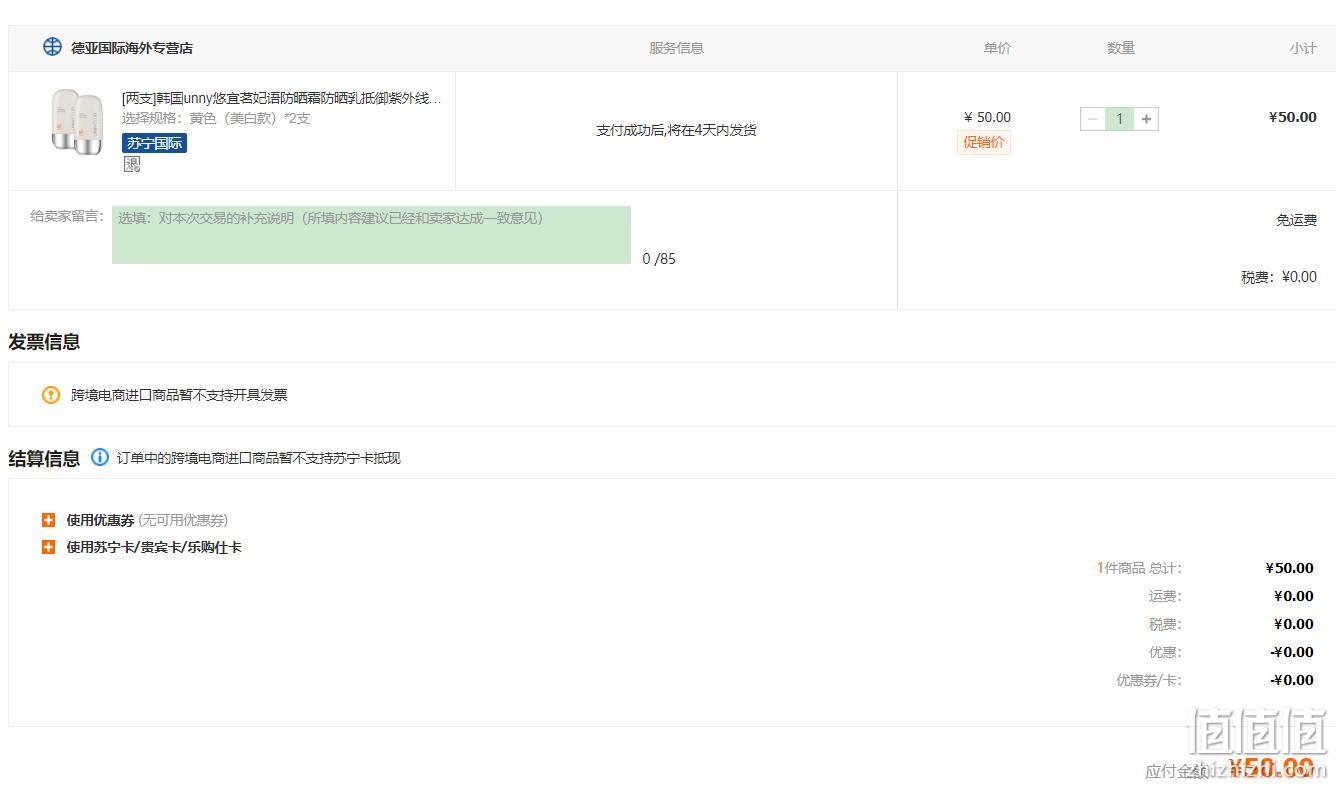This screenshot has width=1336, height=787.
Task: Expand 使用苏宁卡/贵宾卡/乐购仕卡 plus icon
Action: point(48,547)
